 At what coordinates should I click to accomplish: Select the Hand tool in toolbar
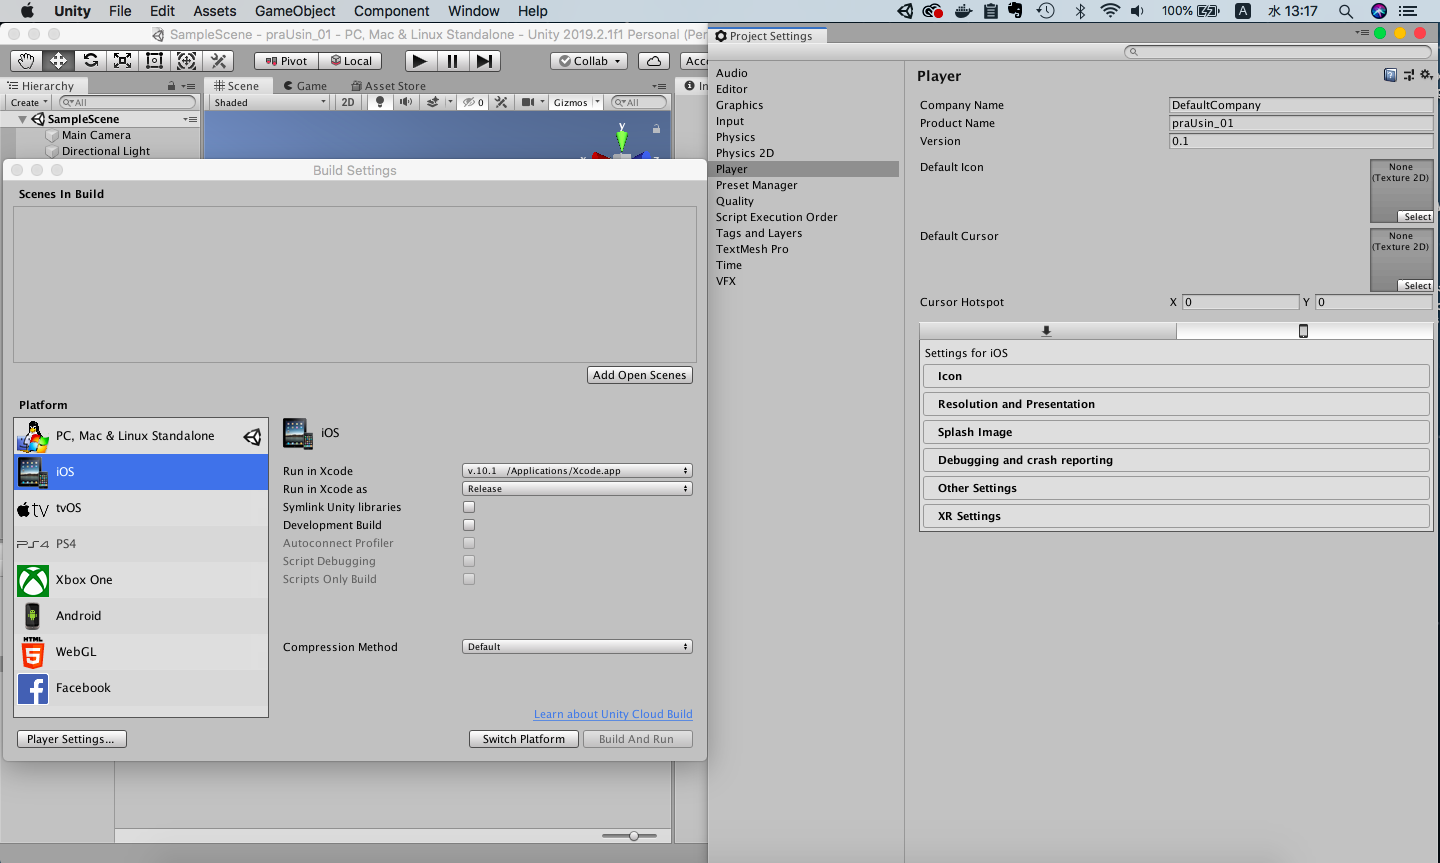(27, 61)
